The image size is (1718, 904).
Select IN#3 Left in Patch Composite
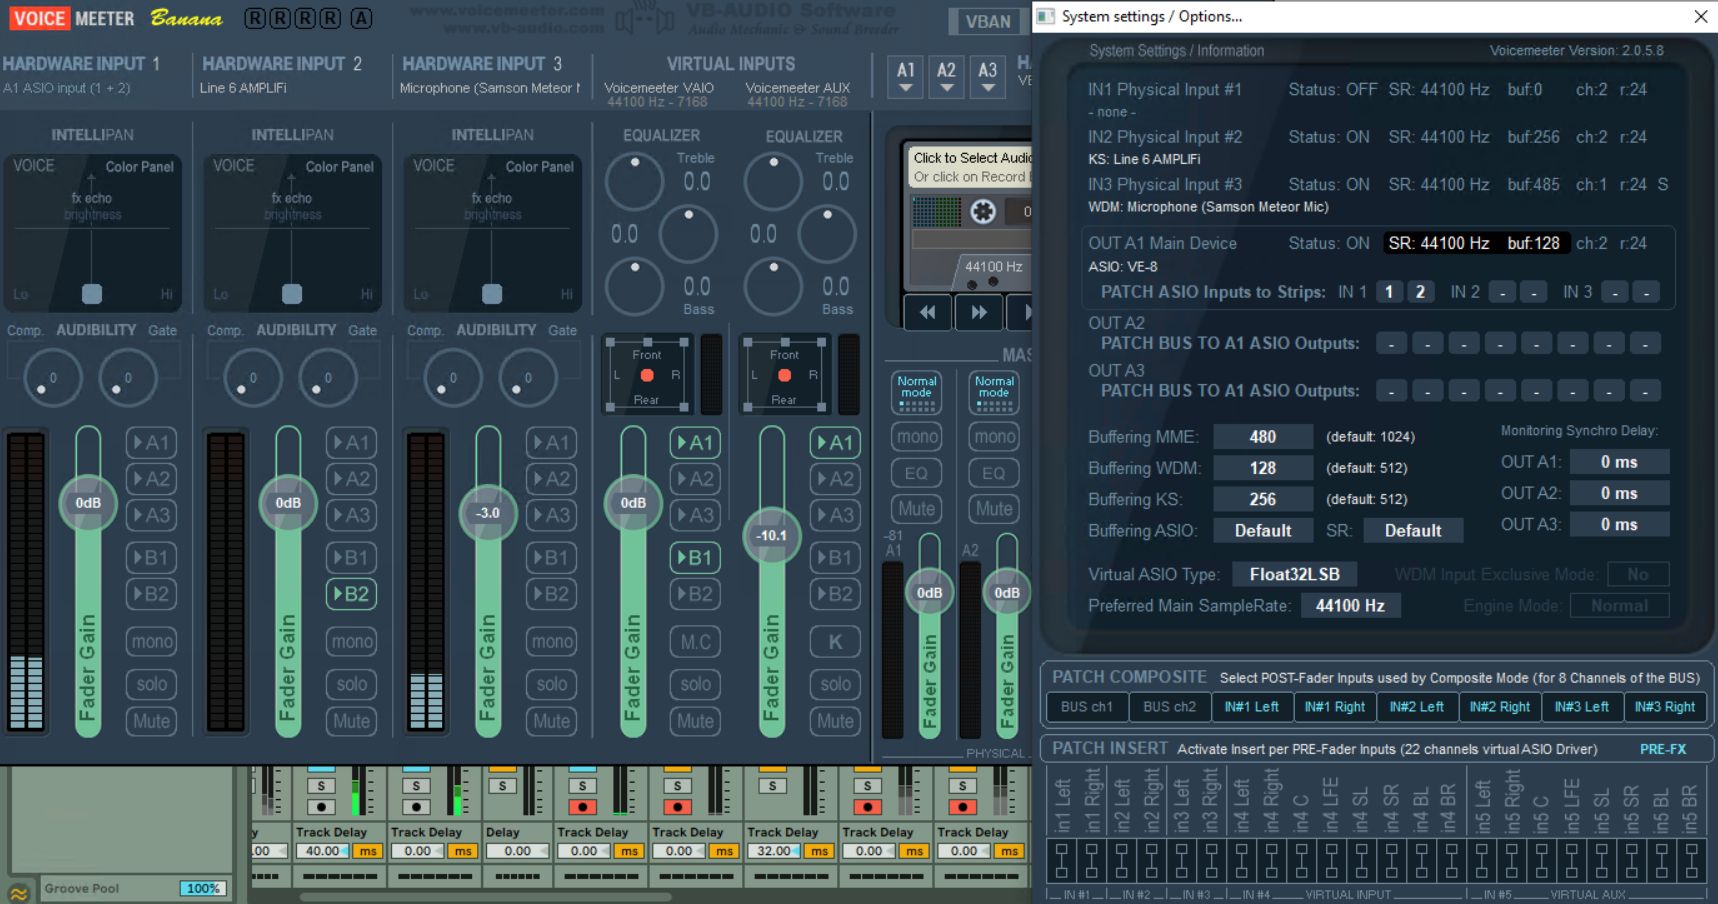click(1582, 707)
